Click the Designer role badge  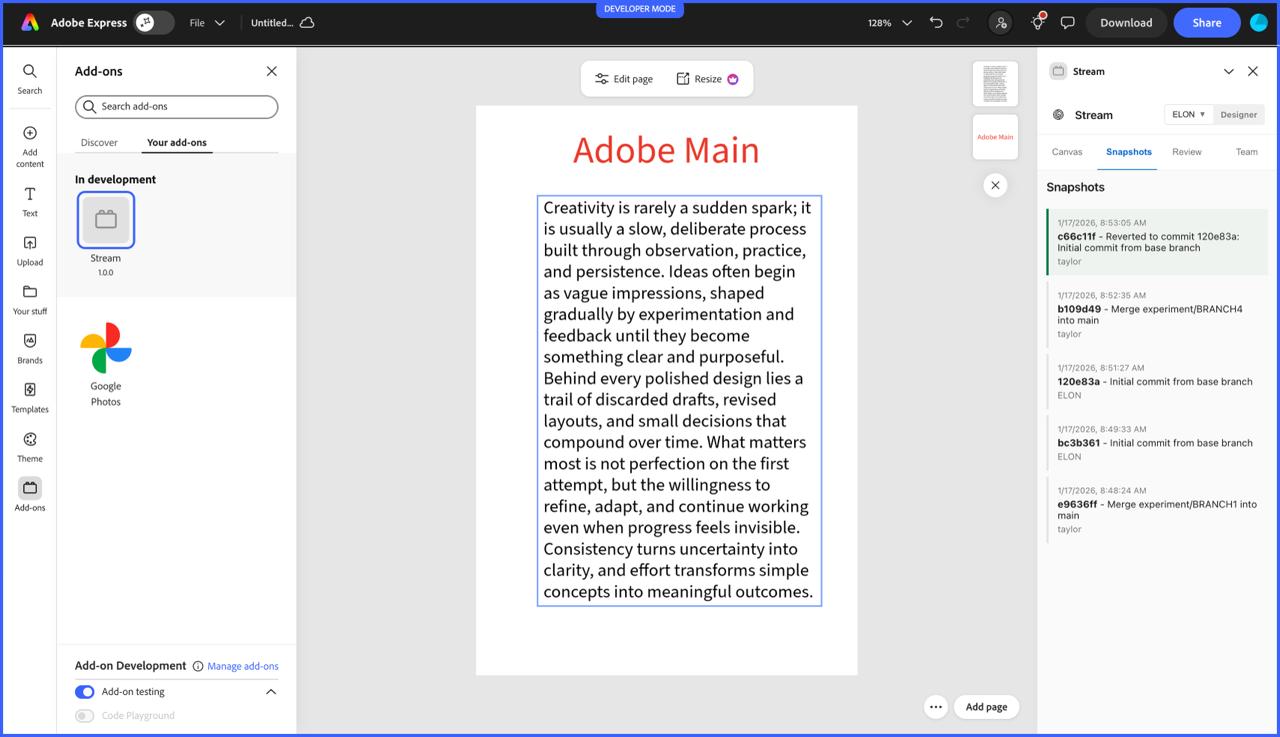pyautogui.click(x=1239, y=114)
